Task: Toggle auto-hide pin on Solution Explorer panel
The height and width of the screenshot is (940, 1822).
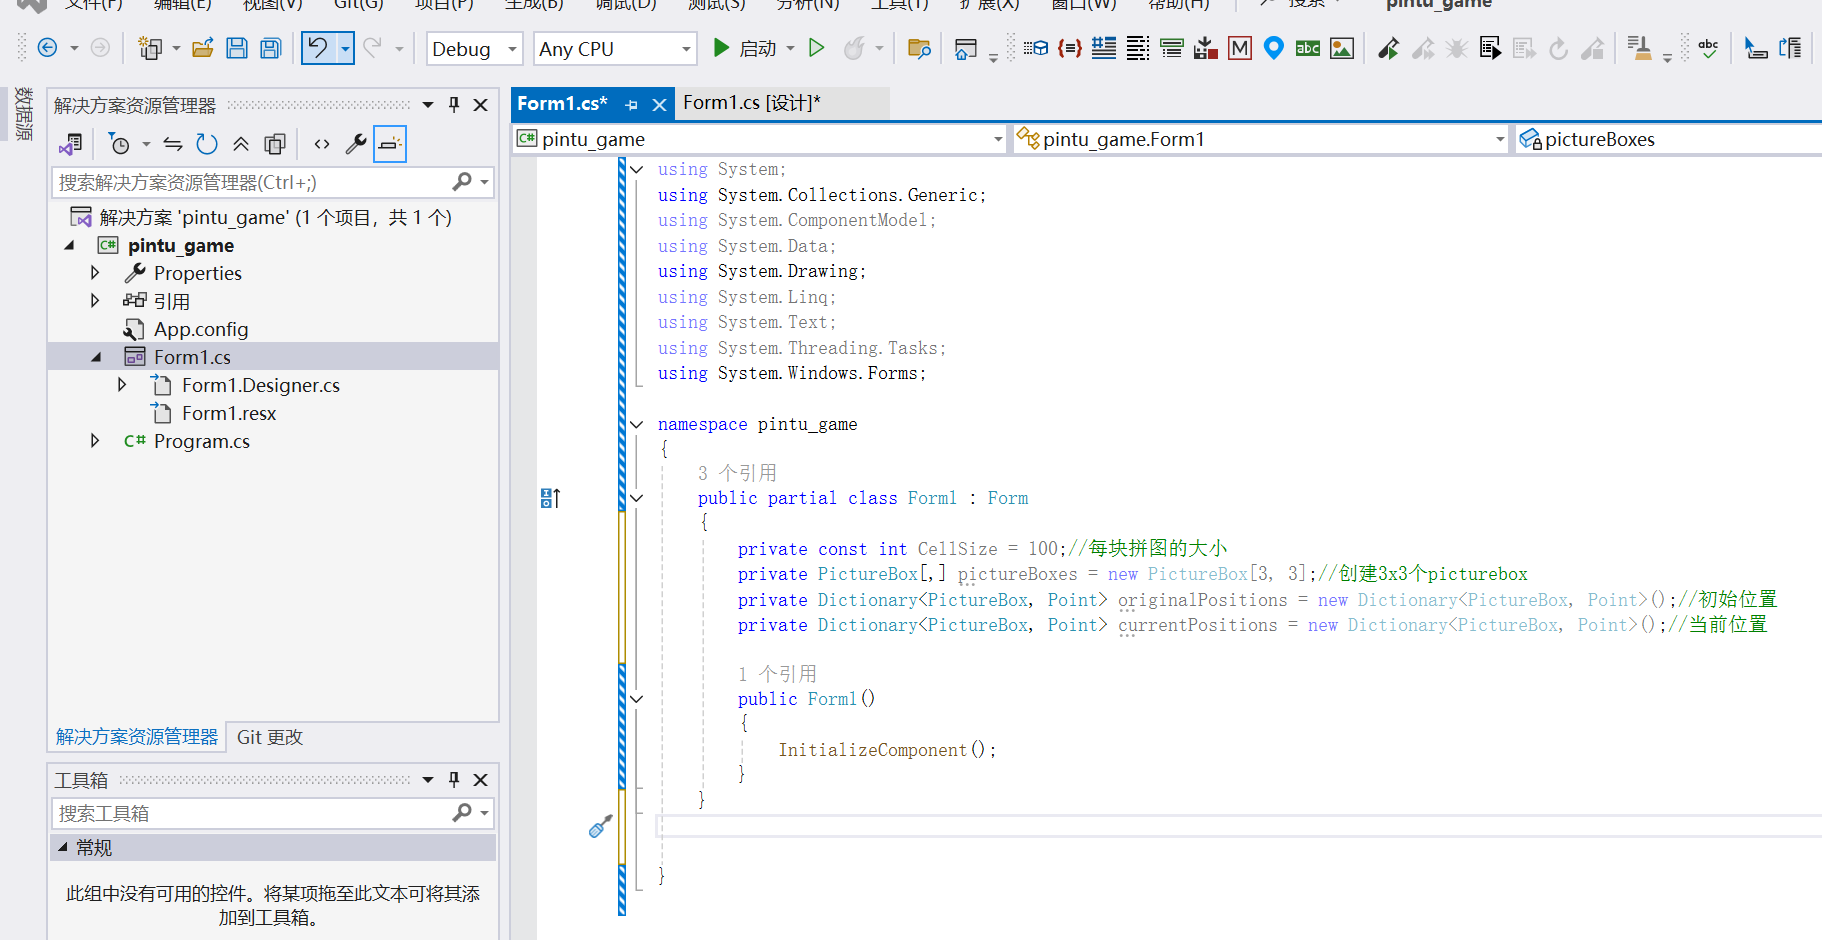Action: (454, 105)
